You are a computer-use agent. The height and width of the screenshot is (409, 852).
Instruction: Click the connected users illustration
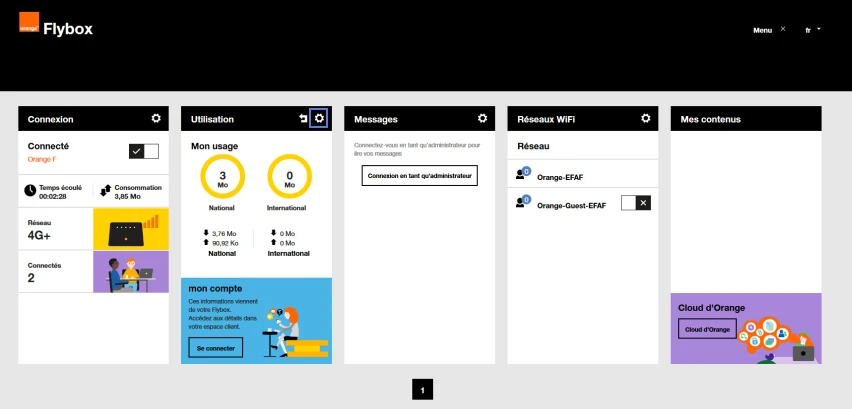[x=131, y=272]
